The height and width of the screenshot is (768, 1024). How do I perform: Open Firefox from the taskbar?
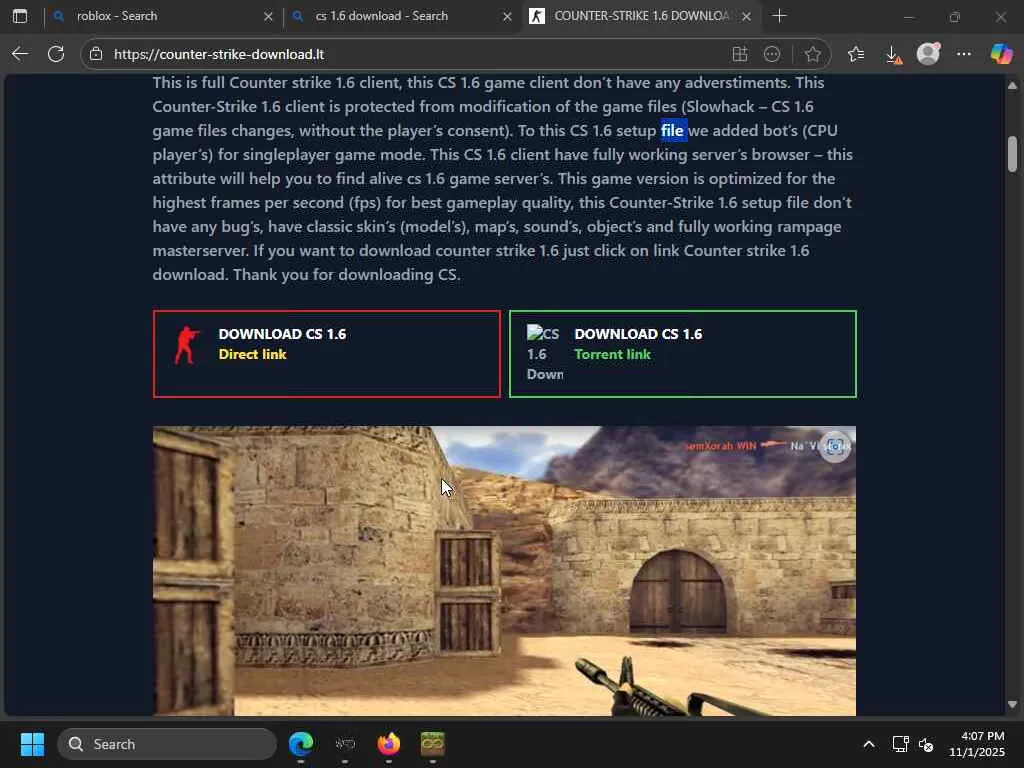[x=389, y=744]
